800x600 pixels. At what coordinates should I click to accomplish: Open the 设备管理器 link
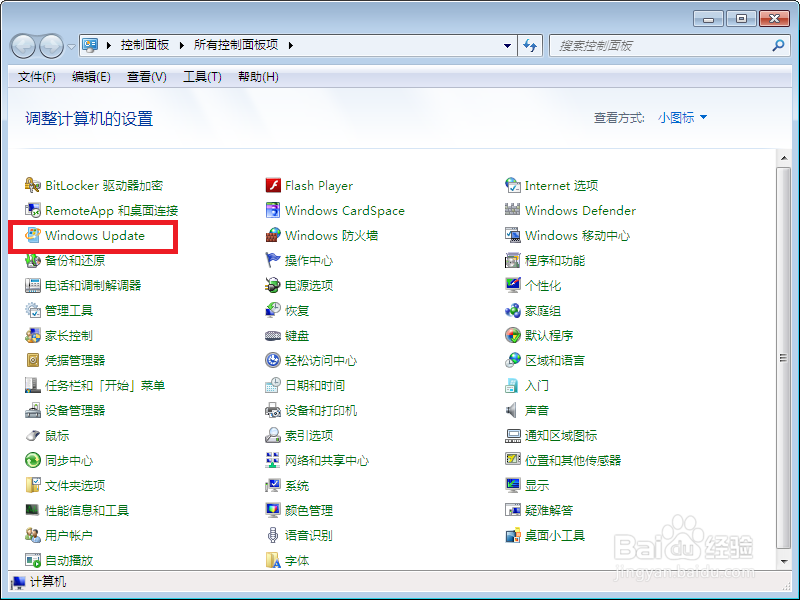pyautogui.click(x=75, y=410)
